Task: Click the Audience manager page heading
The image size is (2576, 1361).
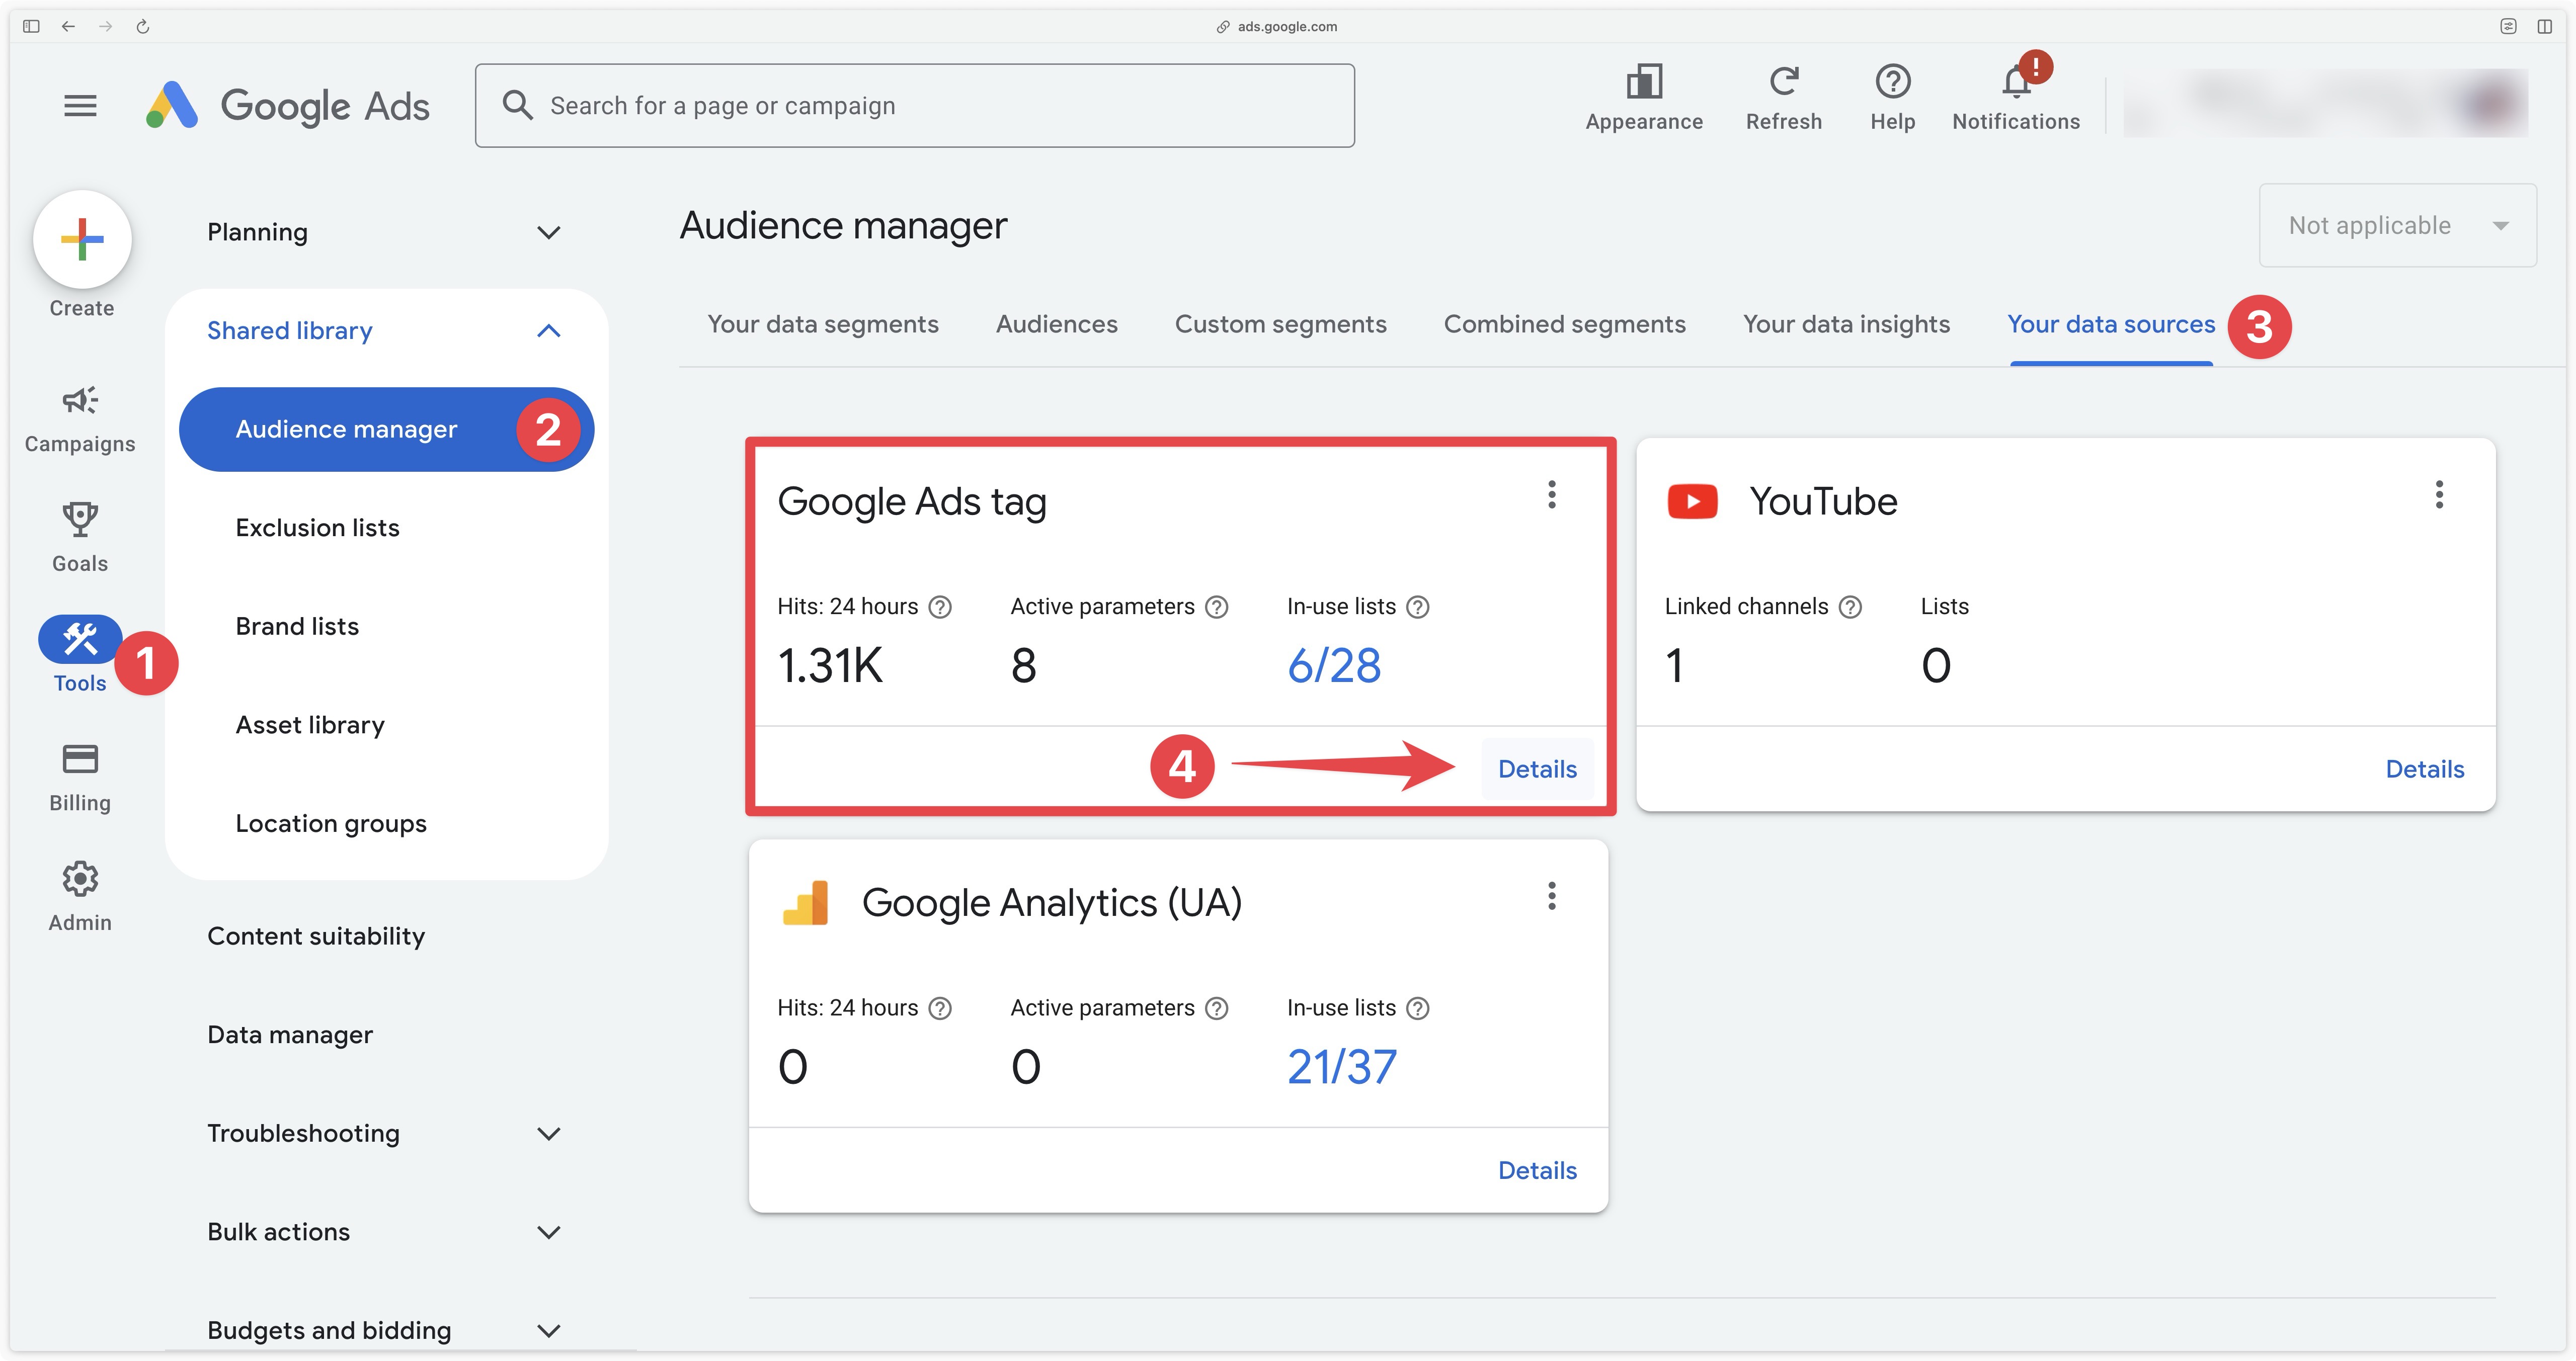Action: (x=843, y=225)
